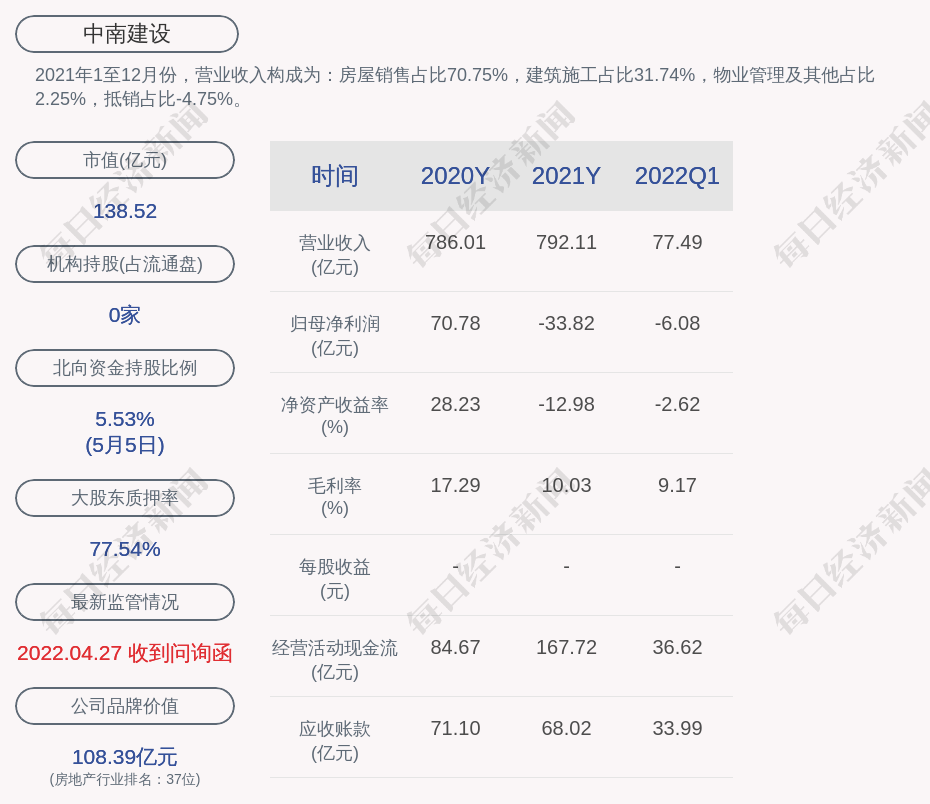Image resolution: width=930 pixels, height=804 pixels.
Task: Click the 毛利率(%) row label
Action: pyautogui.click(x=335, y=497)
